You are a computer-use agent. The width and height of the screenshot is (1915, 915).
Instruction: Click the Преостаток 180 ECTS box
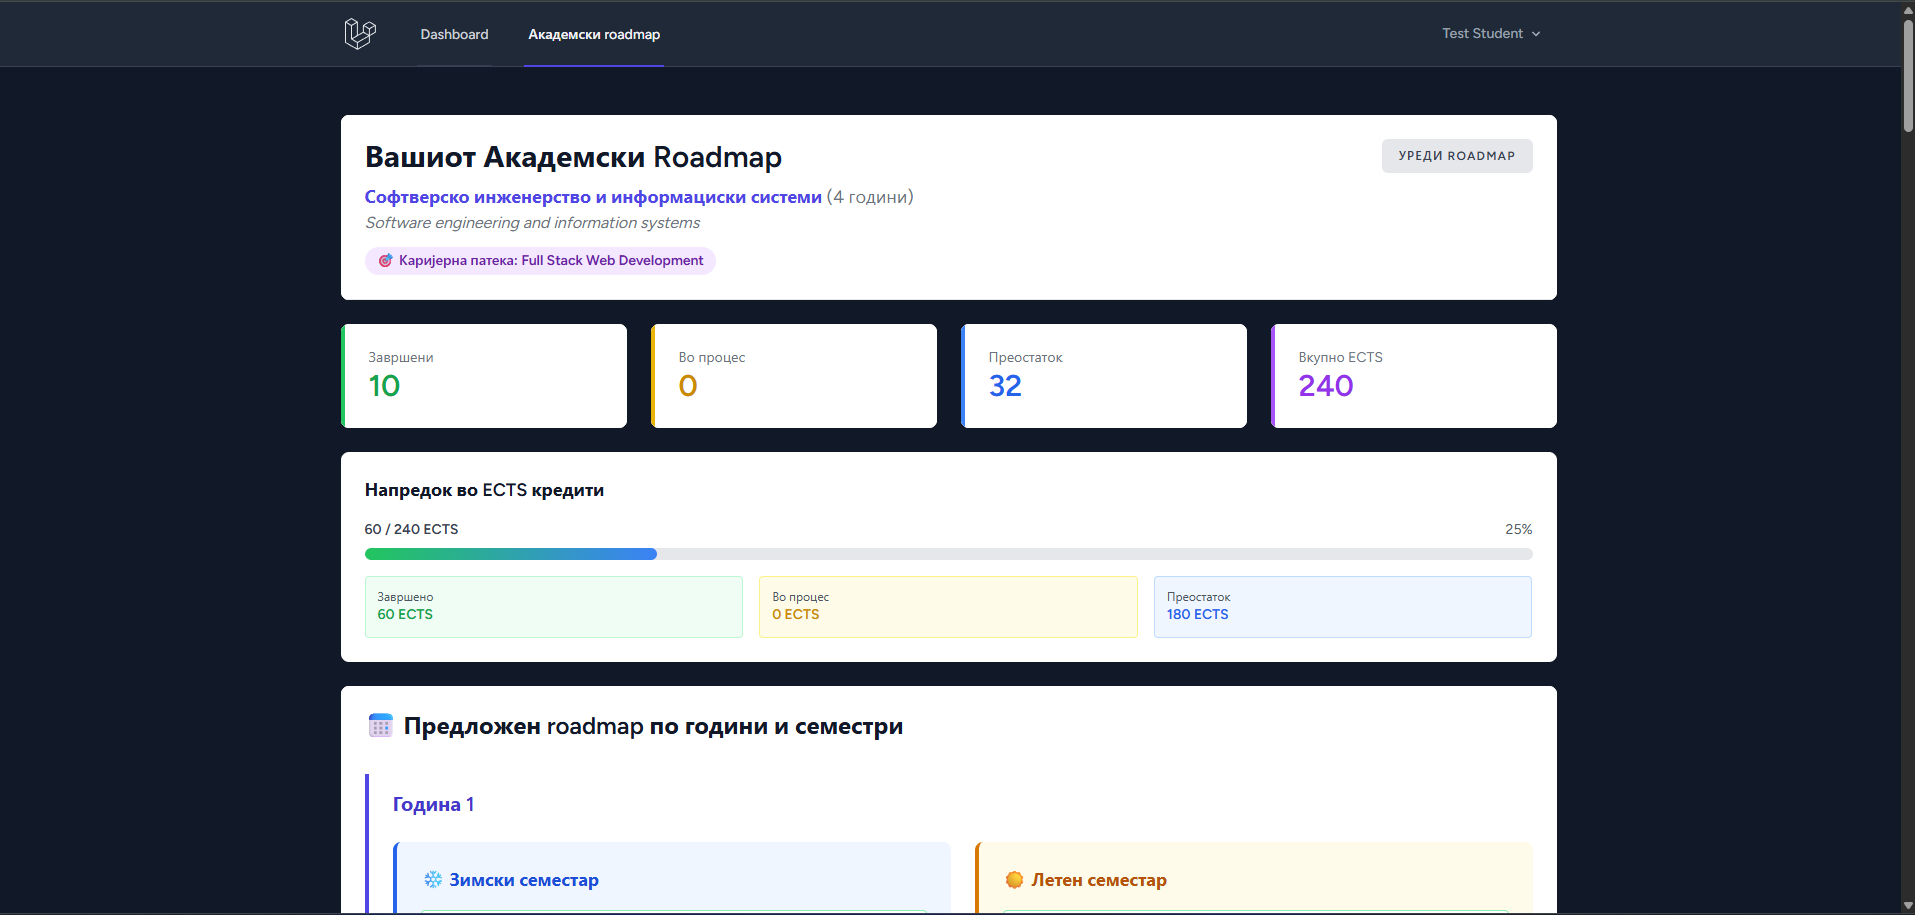tap(1342, 607)
